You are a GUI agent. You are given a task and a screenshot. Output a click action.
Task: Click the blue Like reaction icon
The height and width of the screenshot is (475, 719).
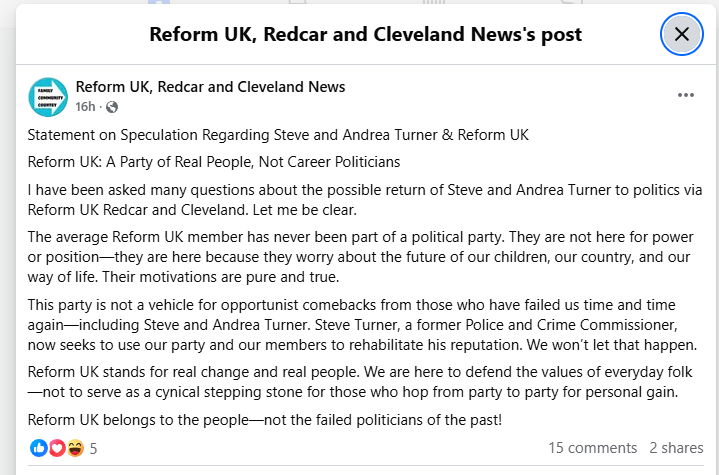click(x=39, y=448)
